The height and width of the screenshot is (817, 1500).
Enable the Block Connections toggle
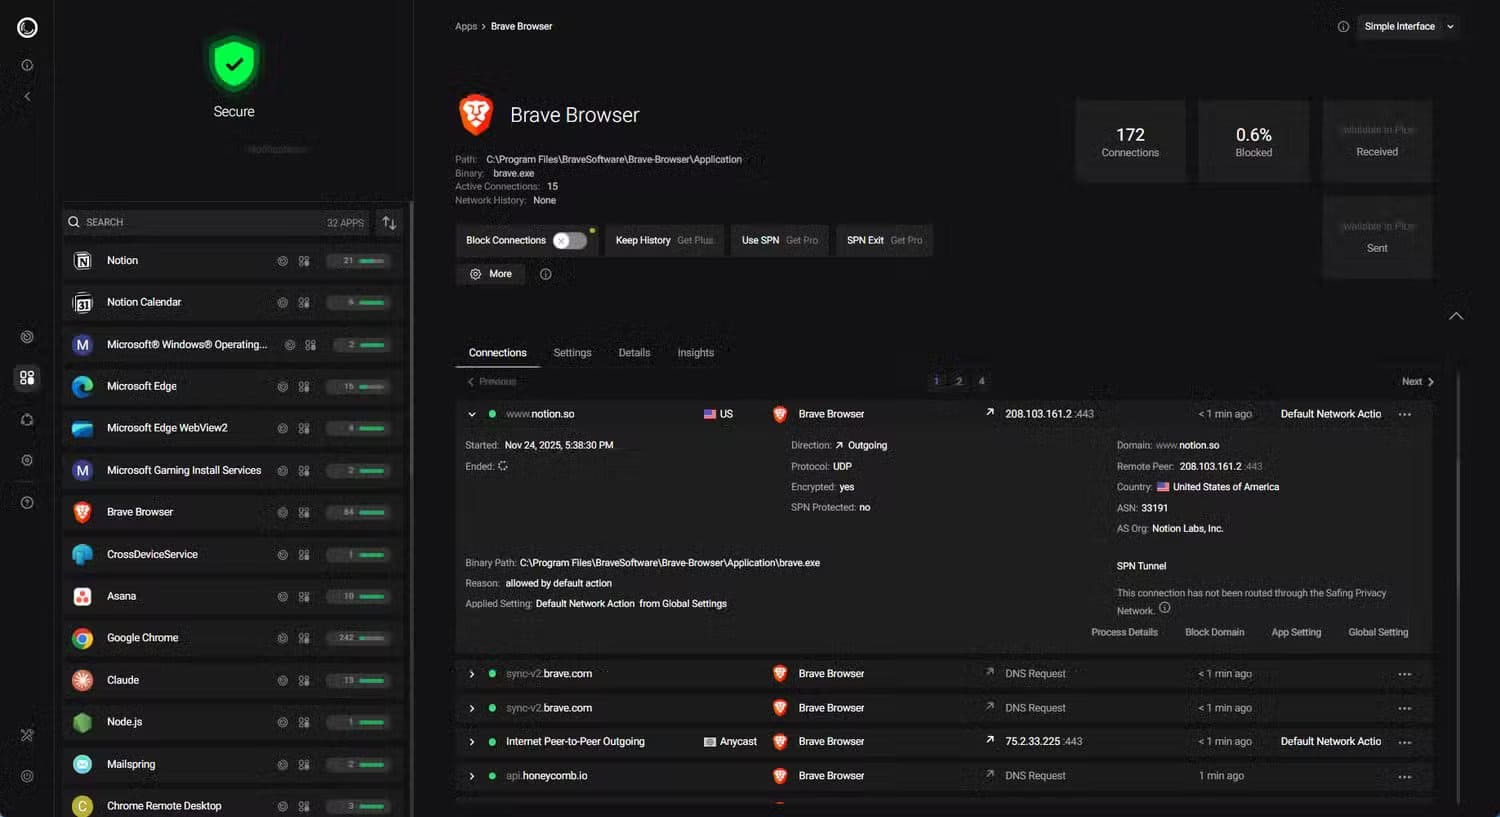[x=569, y=240]
